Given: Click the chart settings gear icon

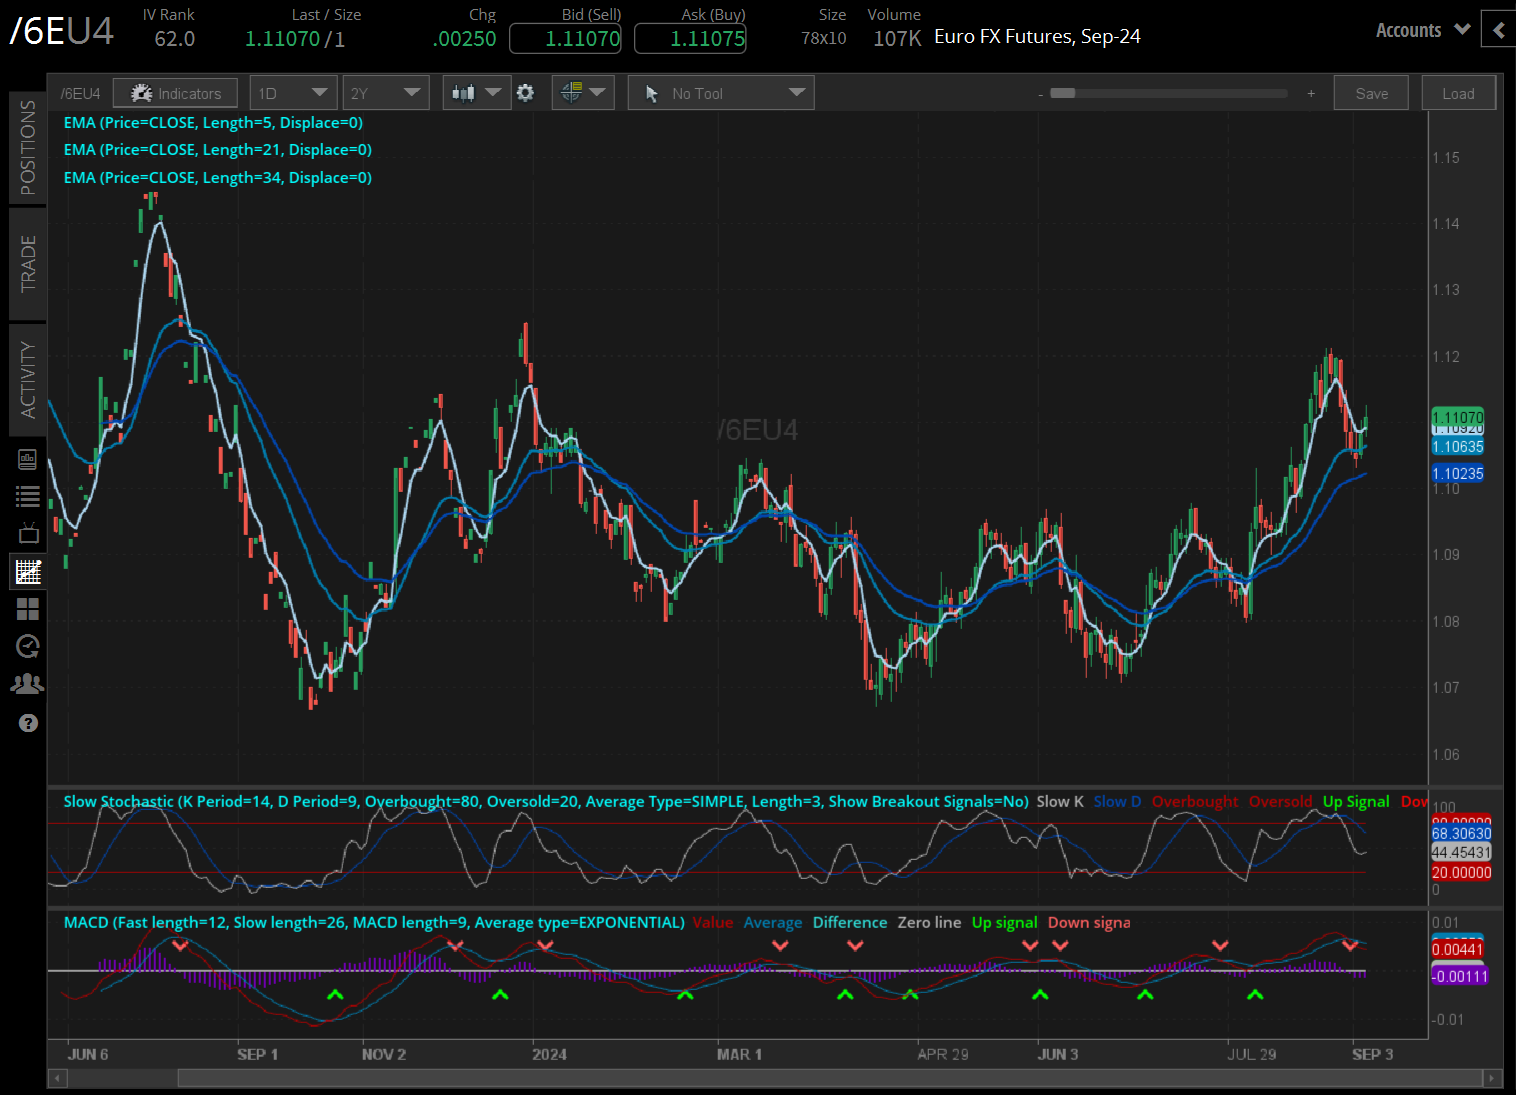Looking at the screenshot, I should click(525, 93).
